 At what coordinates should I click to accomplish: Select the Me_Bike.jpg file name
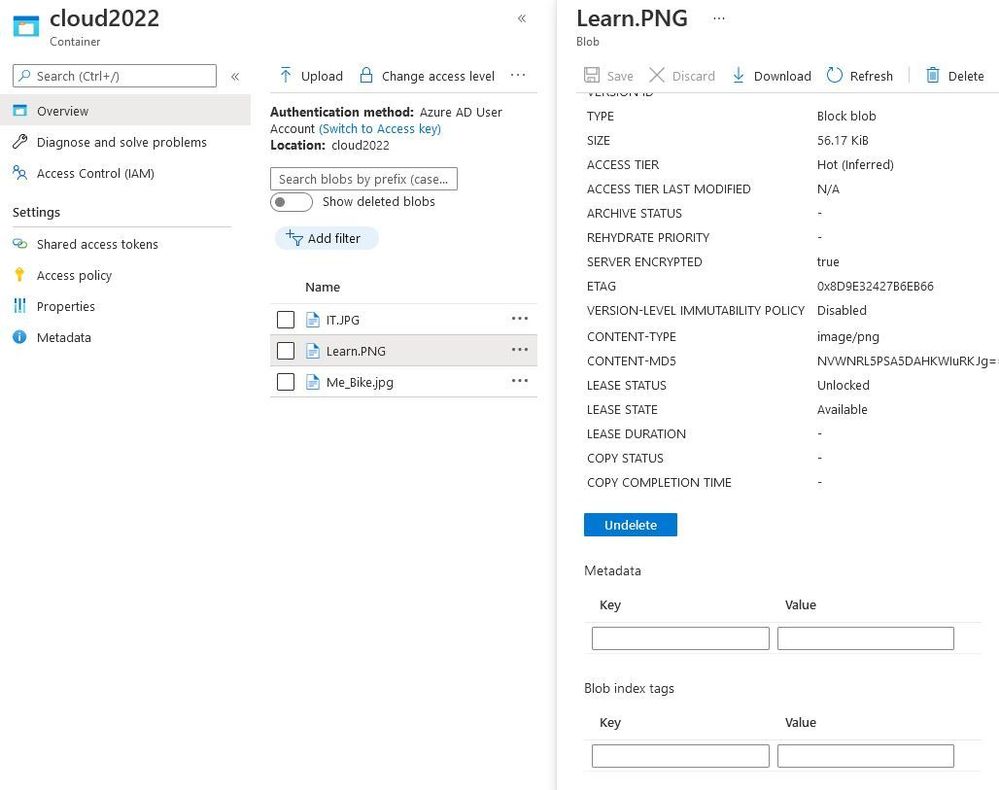click(359, 382)
